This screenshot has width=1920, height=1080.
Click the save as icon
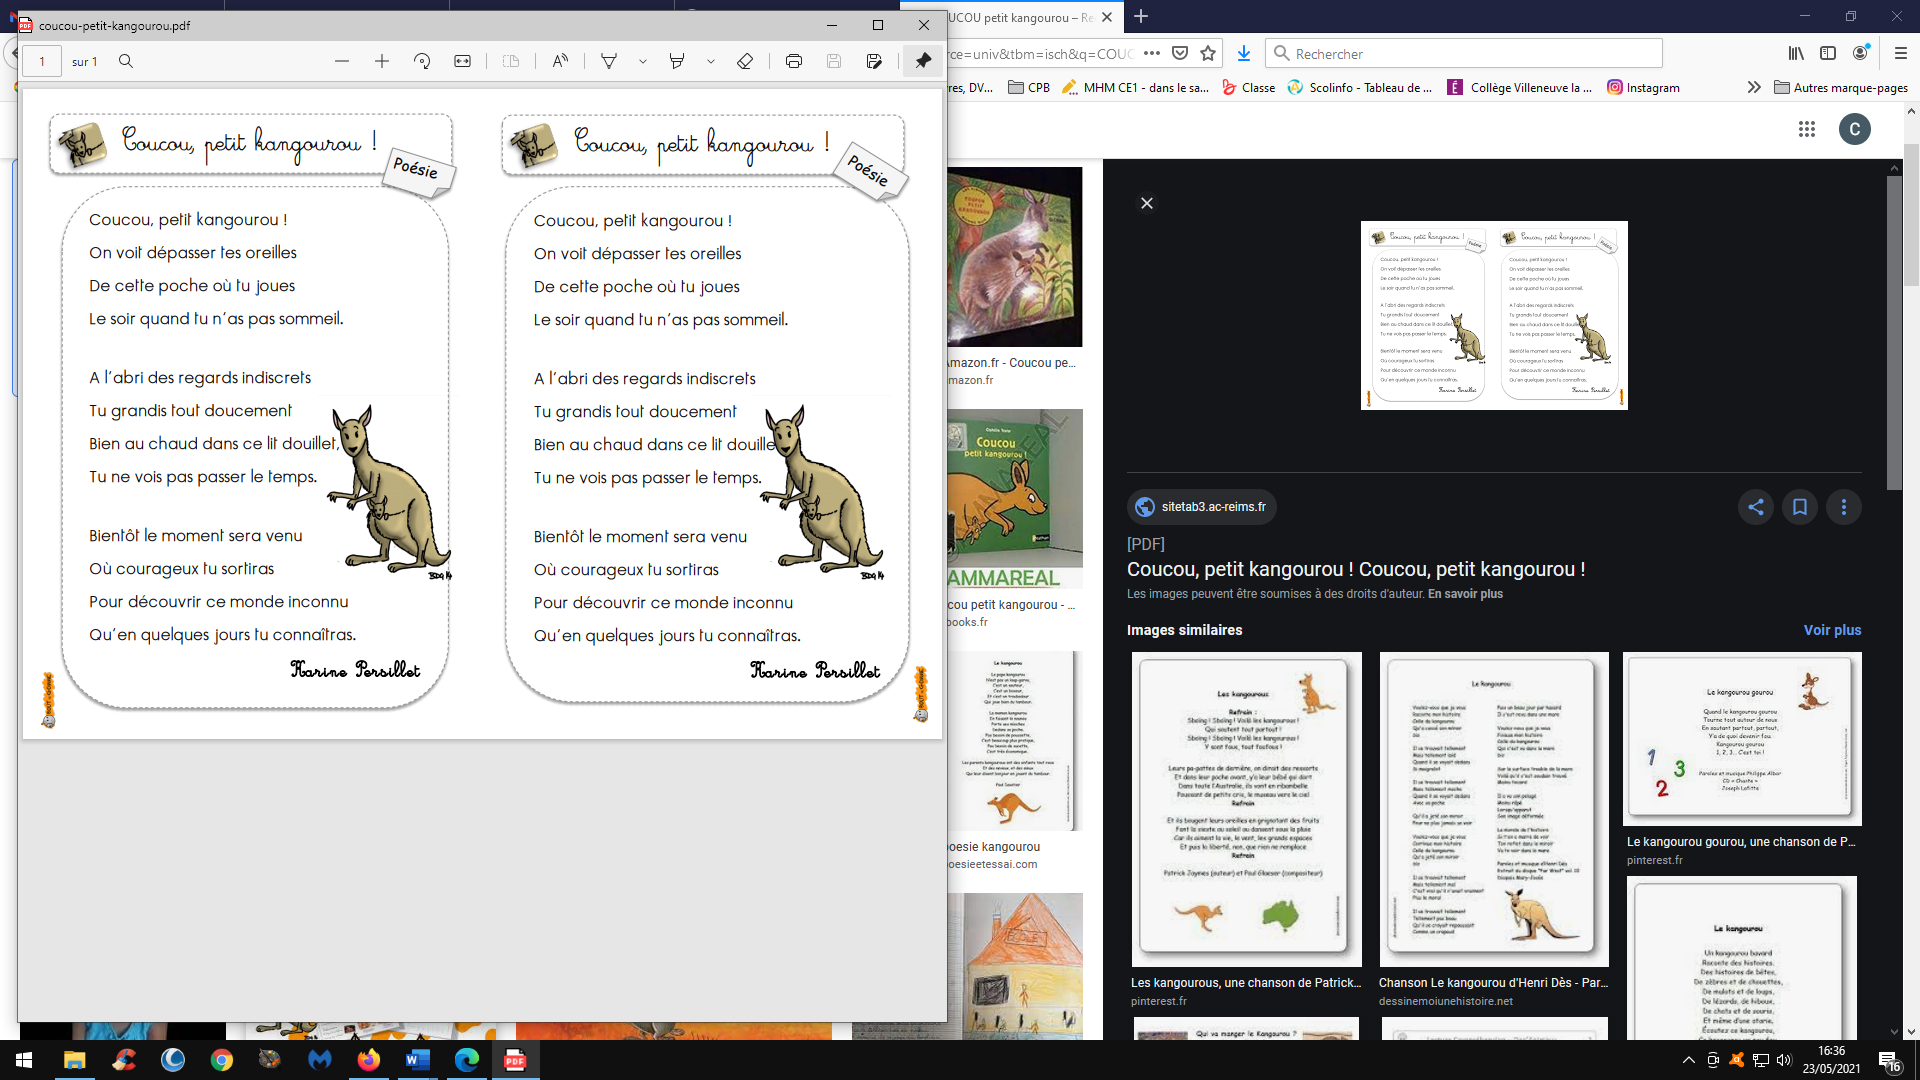874,61
